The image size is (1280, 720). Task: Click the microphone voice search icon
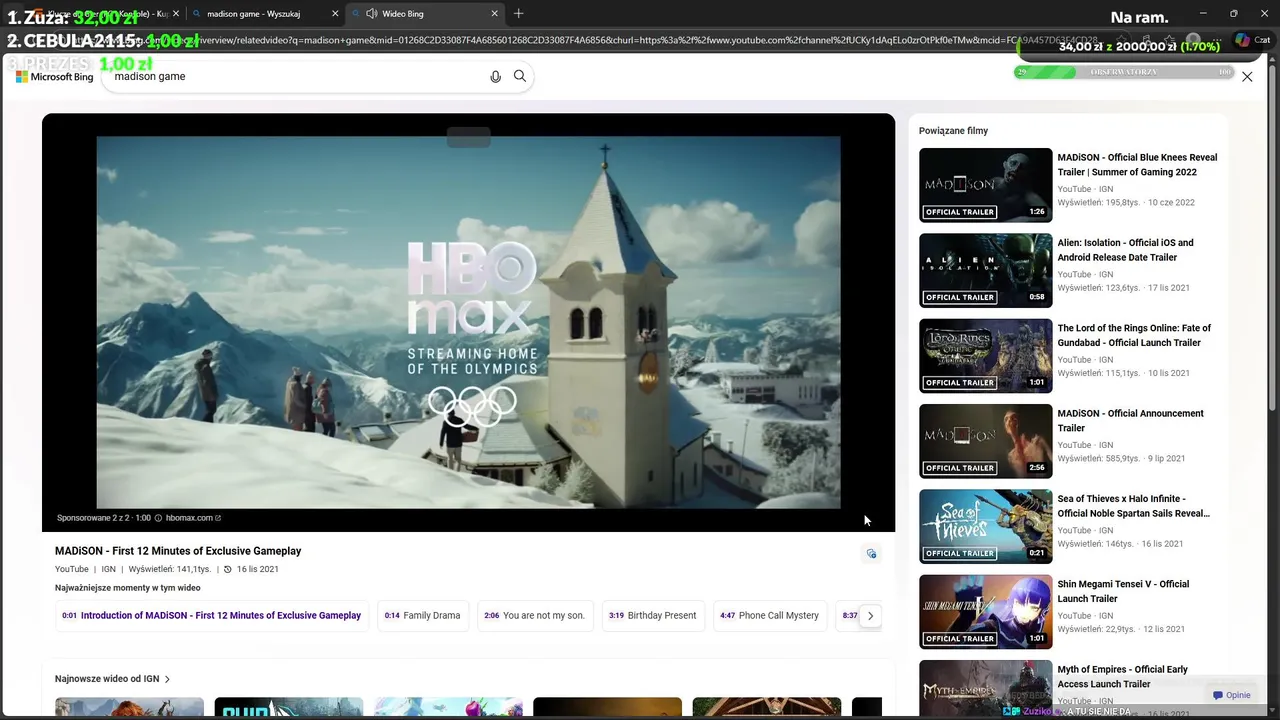point(495,76)
